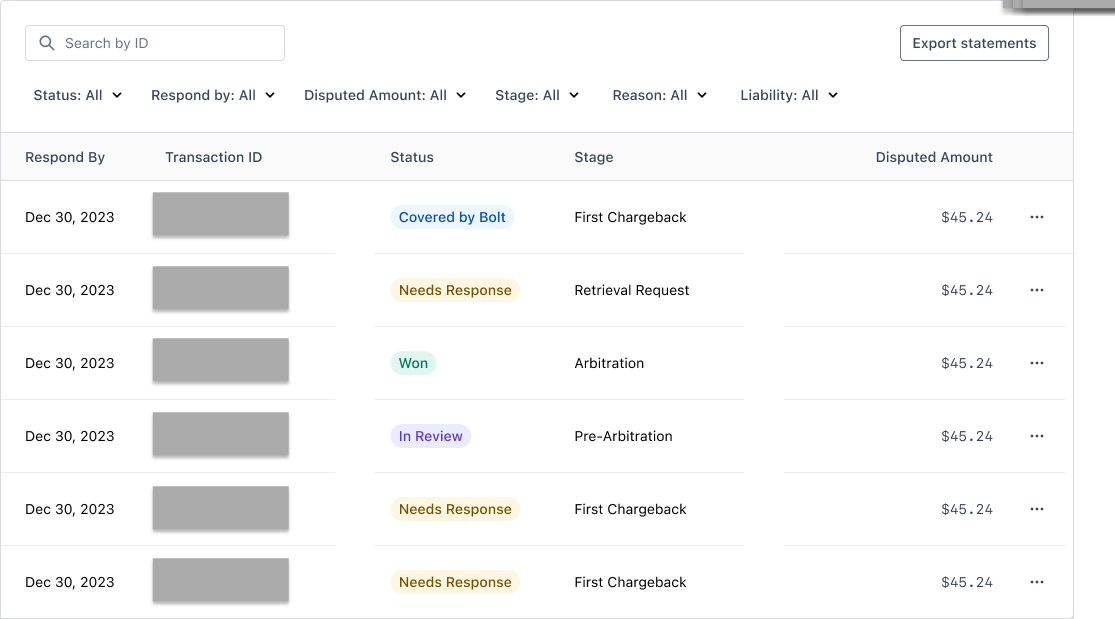Click $45.24 amount in the Arbitration row
1115x619 pixels.
pyautogui.click(x=966, y=364)
